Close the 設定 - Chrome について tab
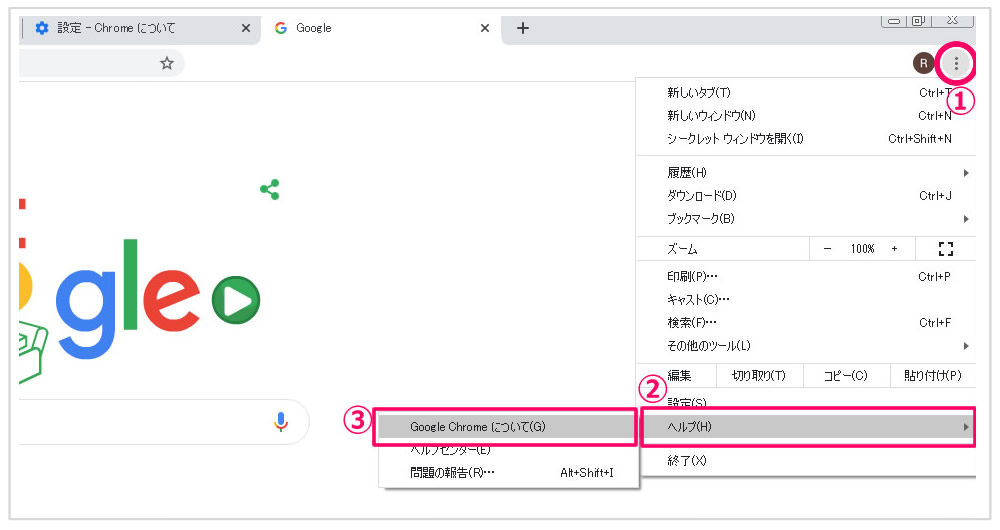Screen dimensions: 1000x530 tap(246, 28)
